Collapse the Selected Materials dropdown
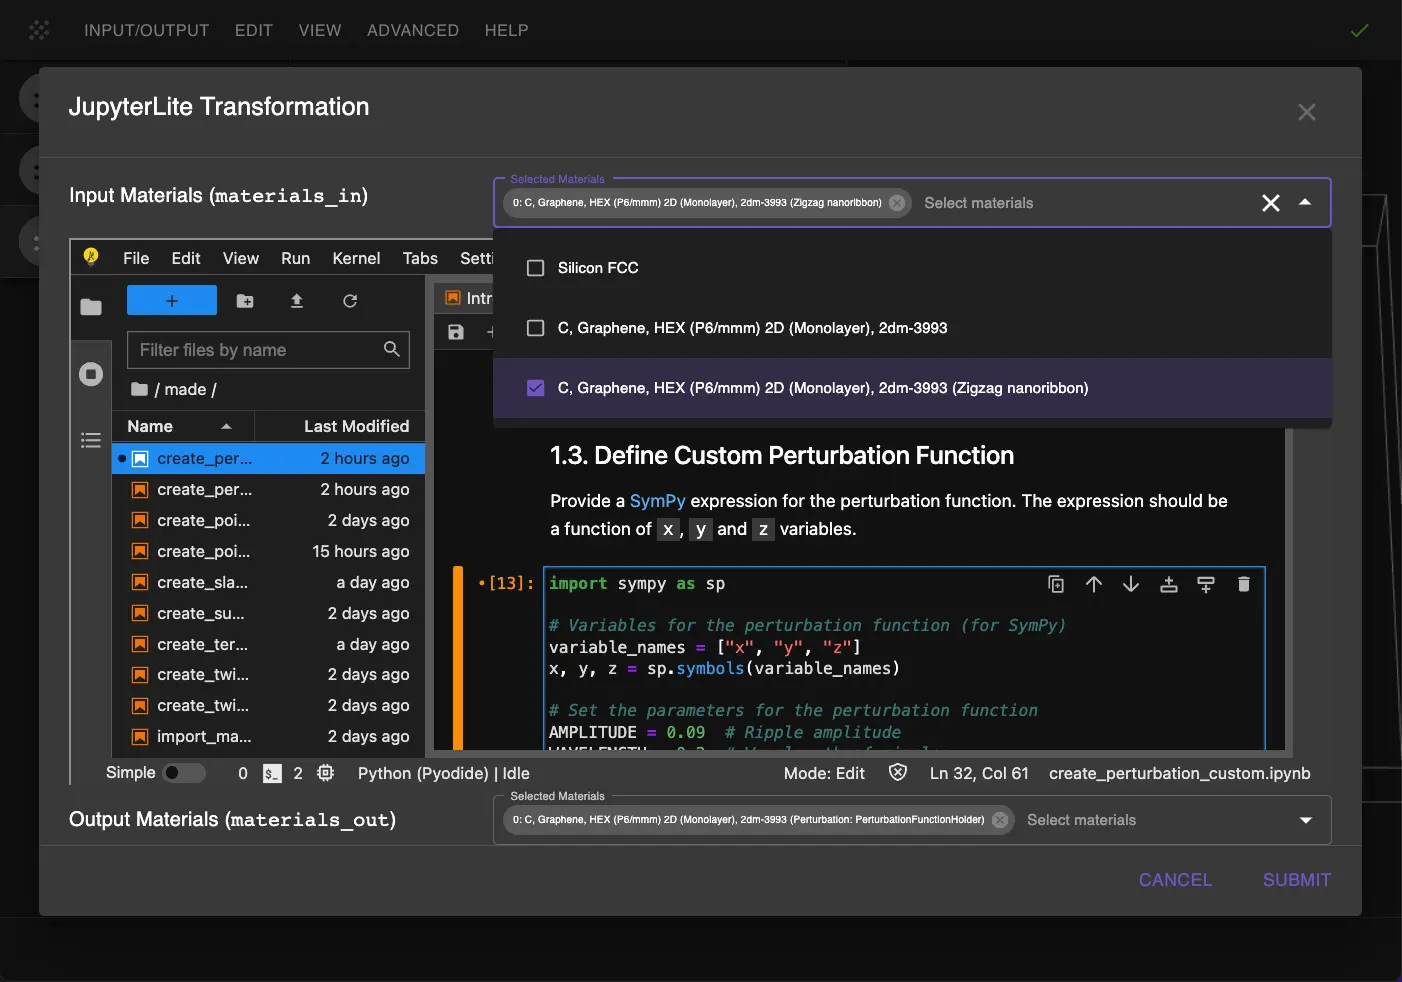1402x982 pixels. tap(1305, 202)
